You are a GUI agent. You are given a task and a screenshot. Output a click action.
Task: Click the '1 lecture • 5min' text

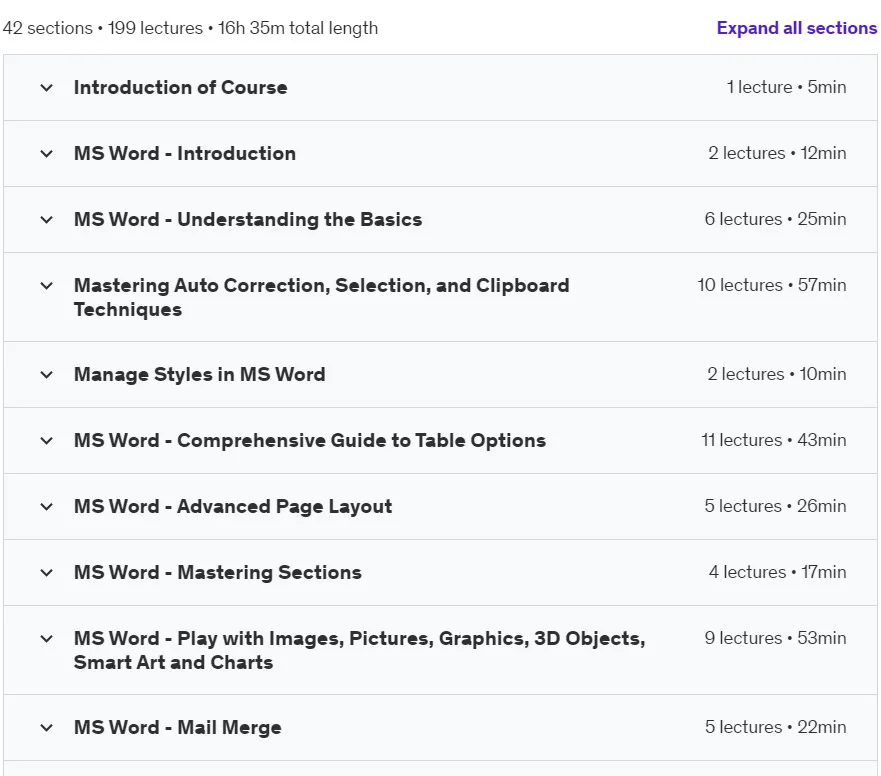pyautogui.click(x=786, y=87)
